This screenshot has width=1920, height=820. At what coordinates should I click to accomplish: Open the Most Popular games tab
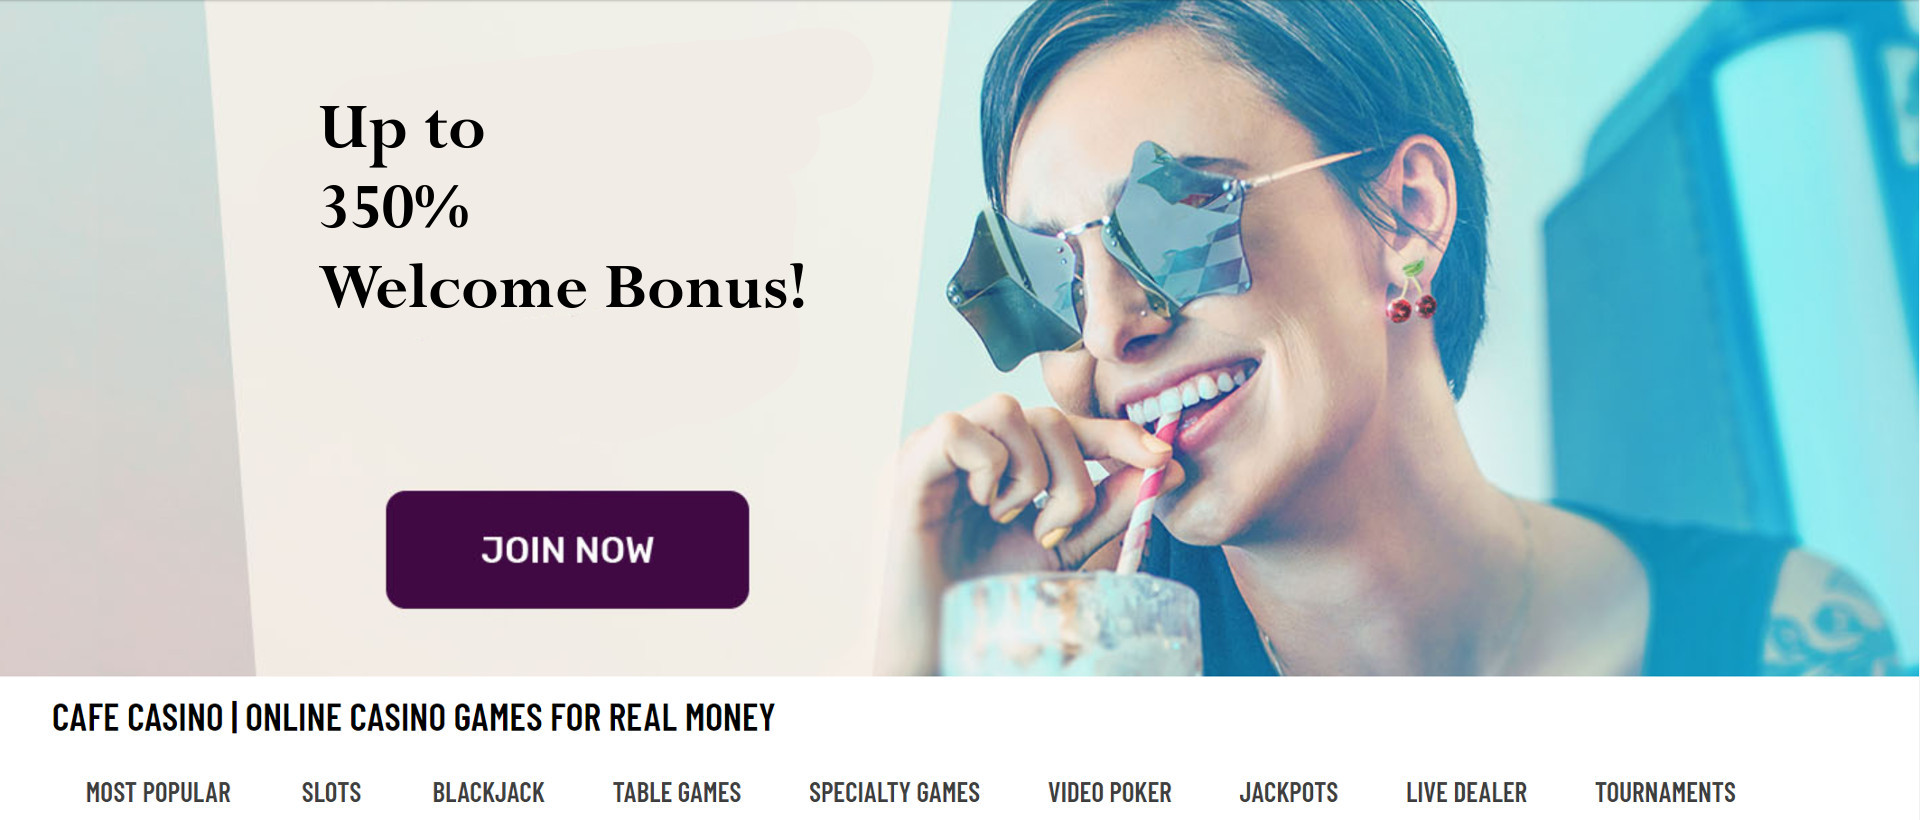158,792
